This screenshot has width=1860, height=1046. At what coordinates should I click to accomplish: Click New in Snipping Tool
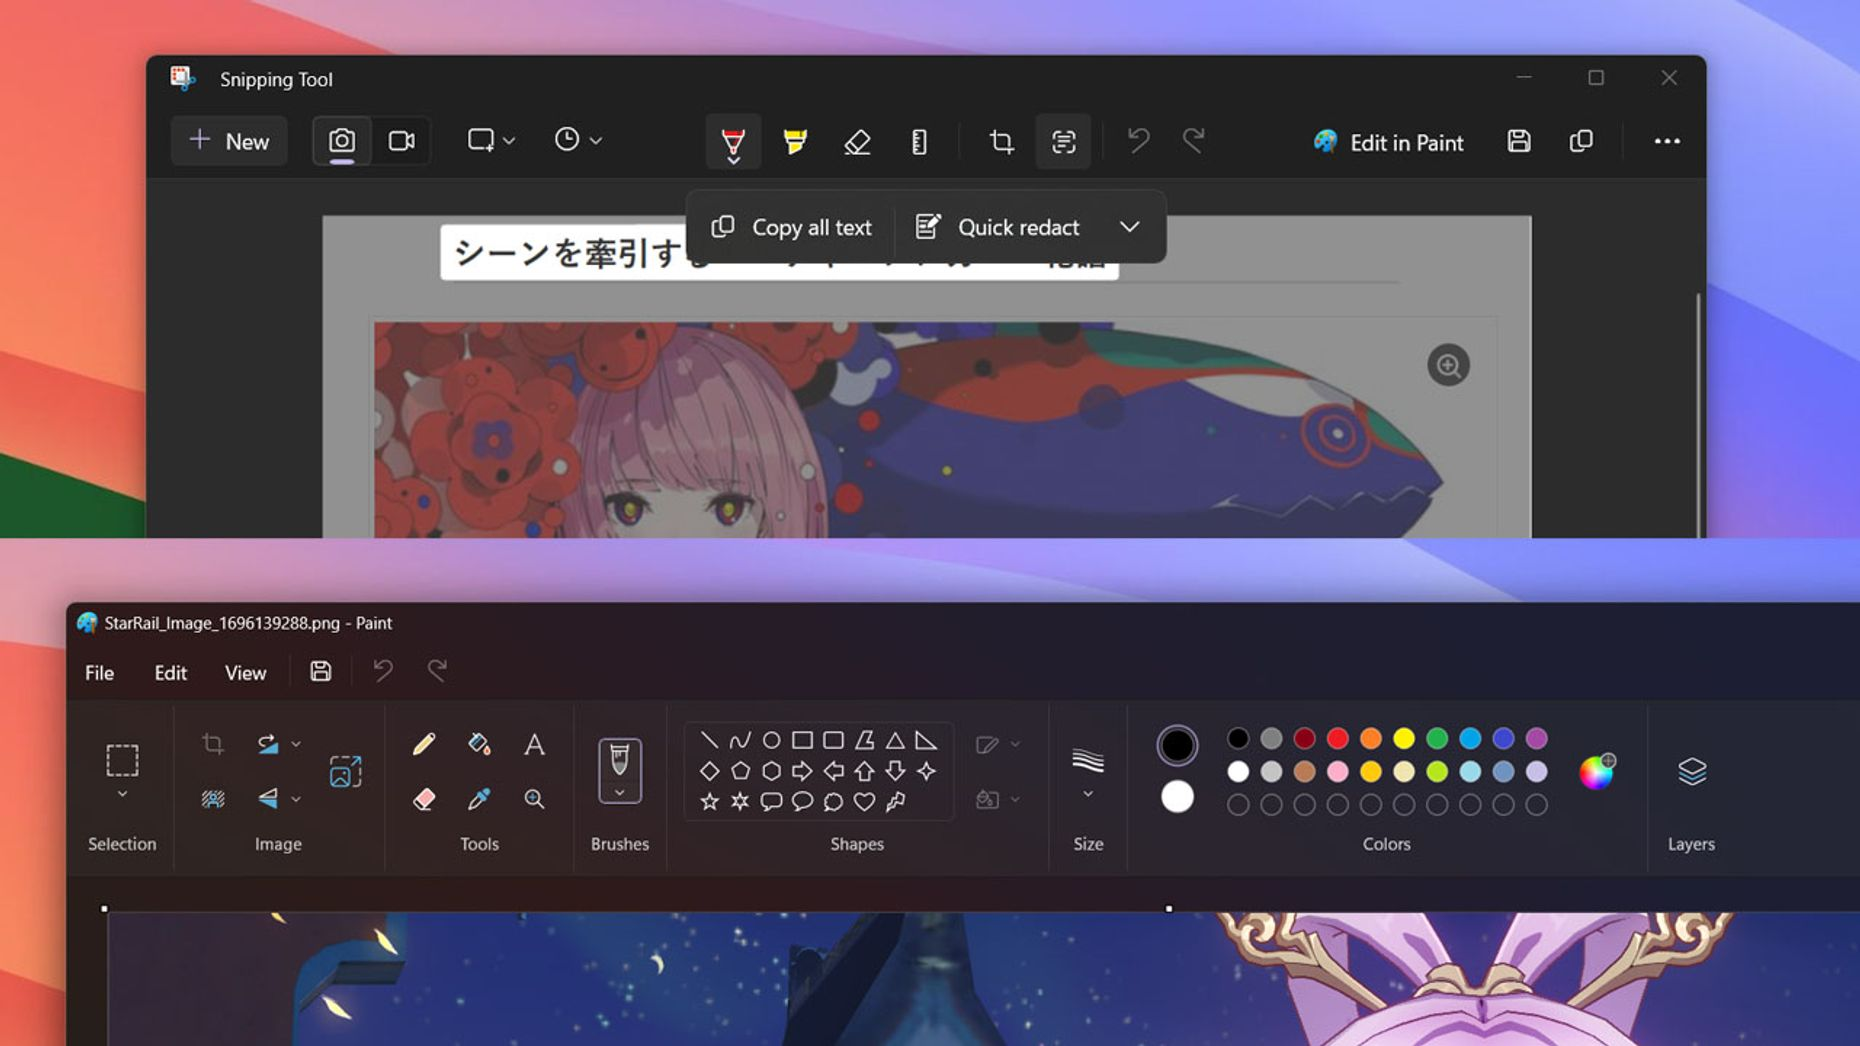click(229, 141)
